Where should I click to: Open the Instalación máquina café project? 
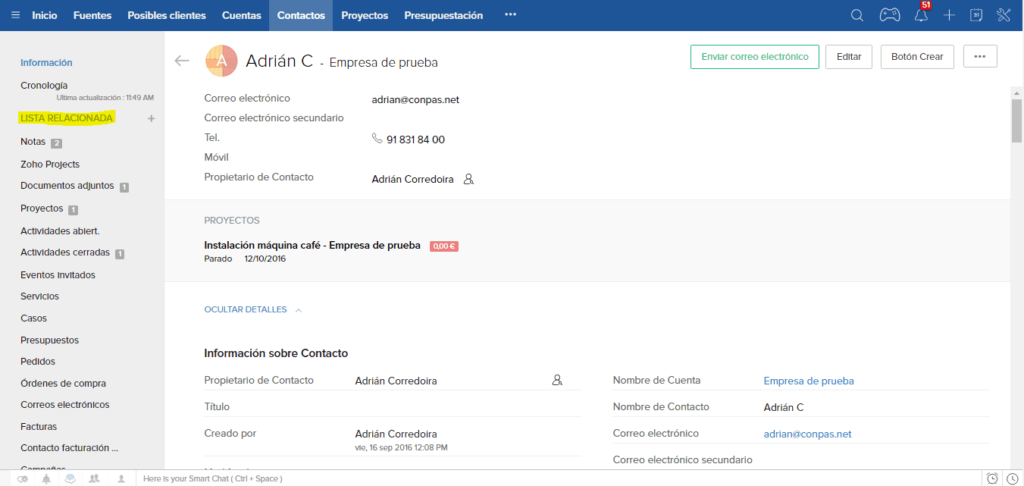[312, 246]
